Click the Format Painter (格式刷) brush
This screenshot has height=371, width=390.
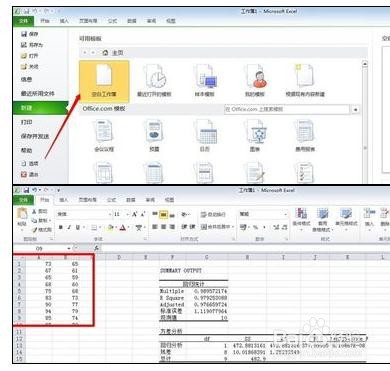[42, 229]
